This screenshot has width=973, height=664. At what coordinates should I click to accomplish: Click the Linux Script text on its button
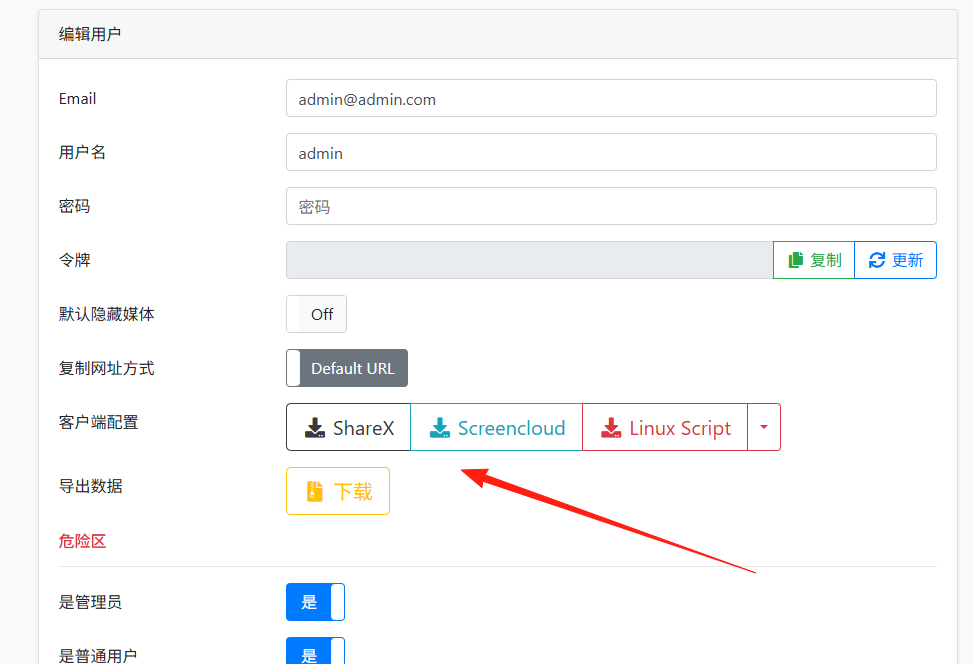[x=680, y=429]
